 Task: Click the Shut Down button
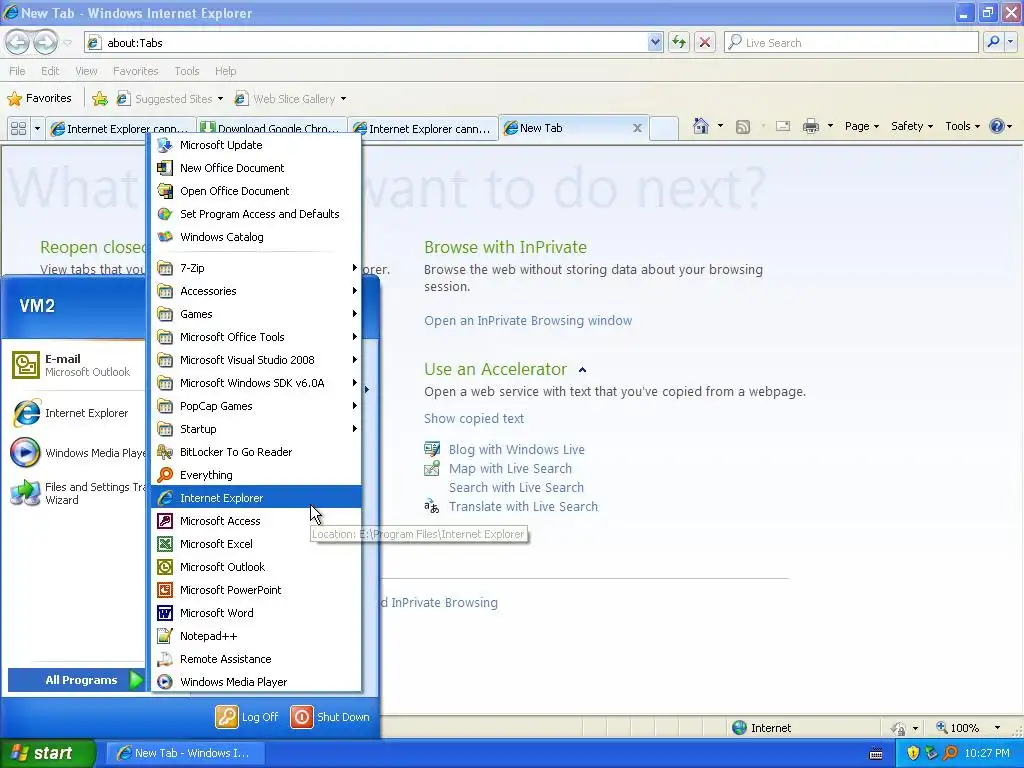pyautogui.click(x=330, y=716)
